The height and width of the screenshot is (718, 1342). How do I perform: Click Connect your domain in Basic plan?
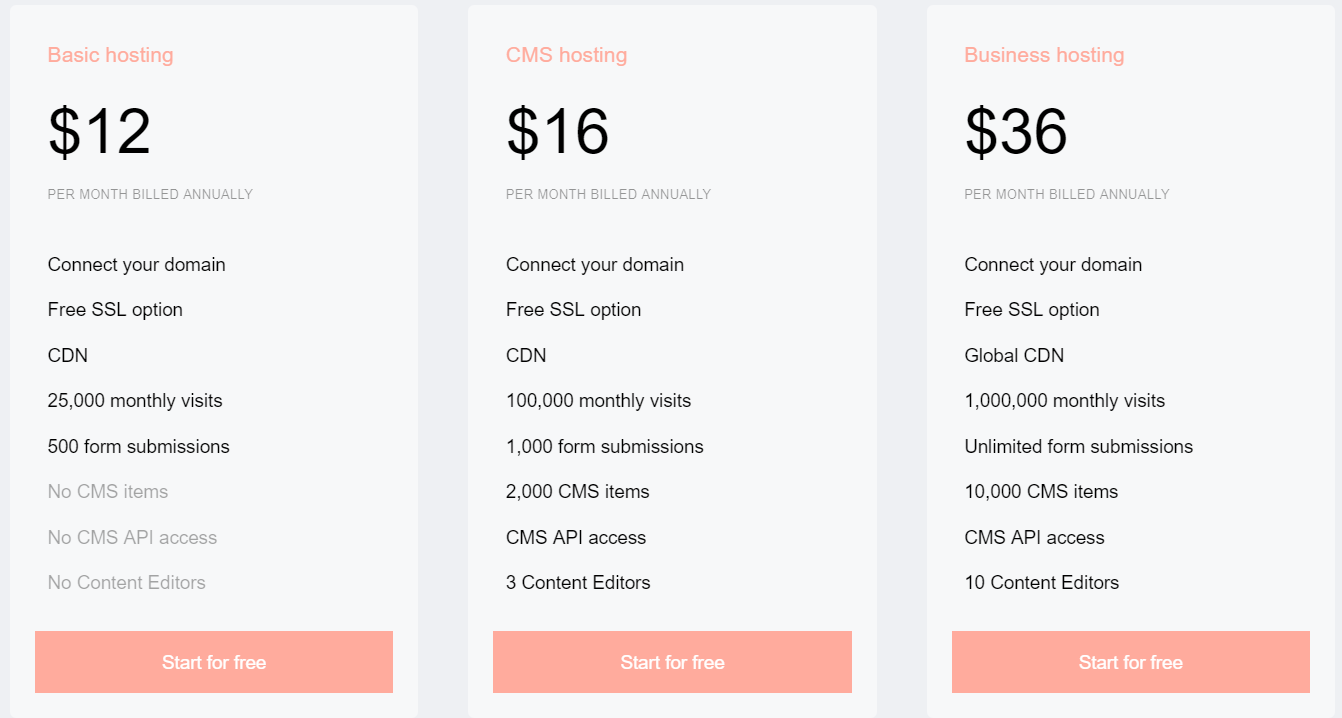click(x=136, y=264)
